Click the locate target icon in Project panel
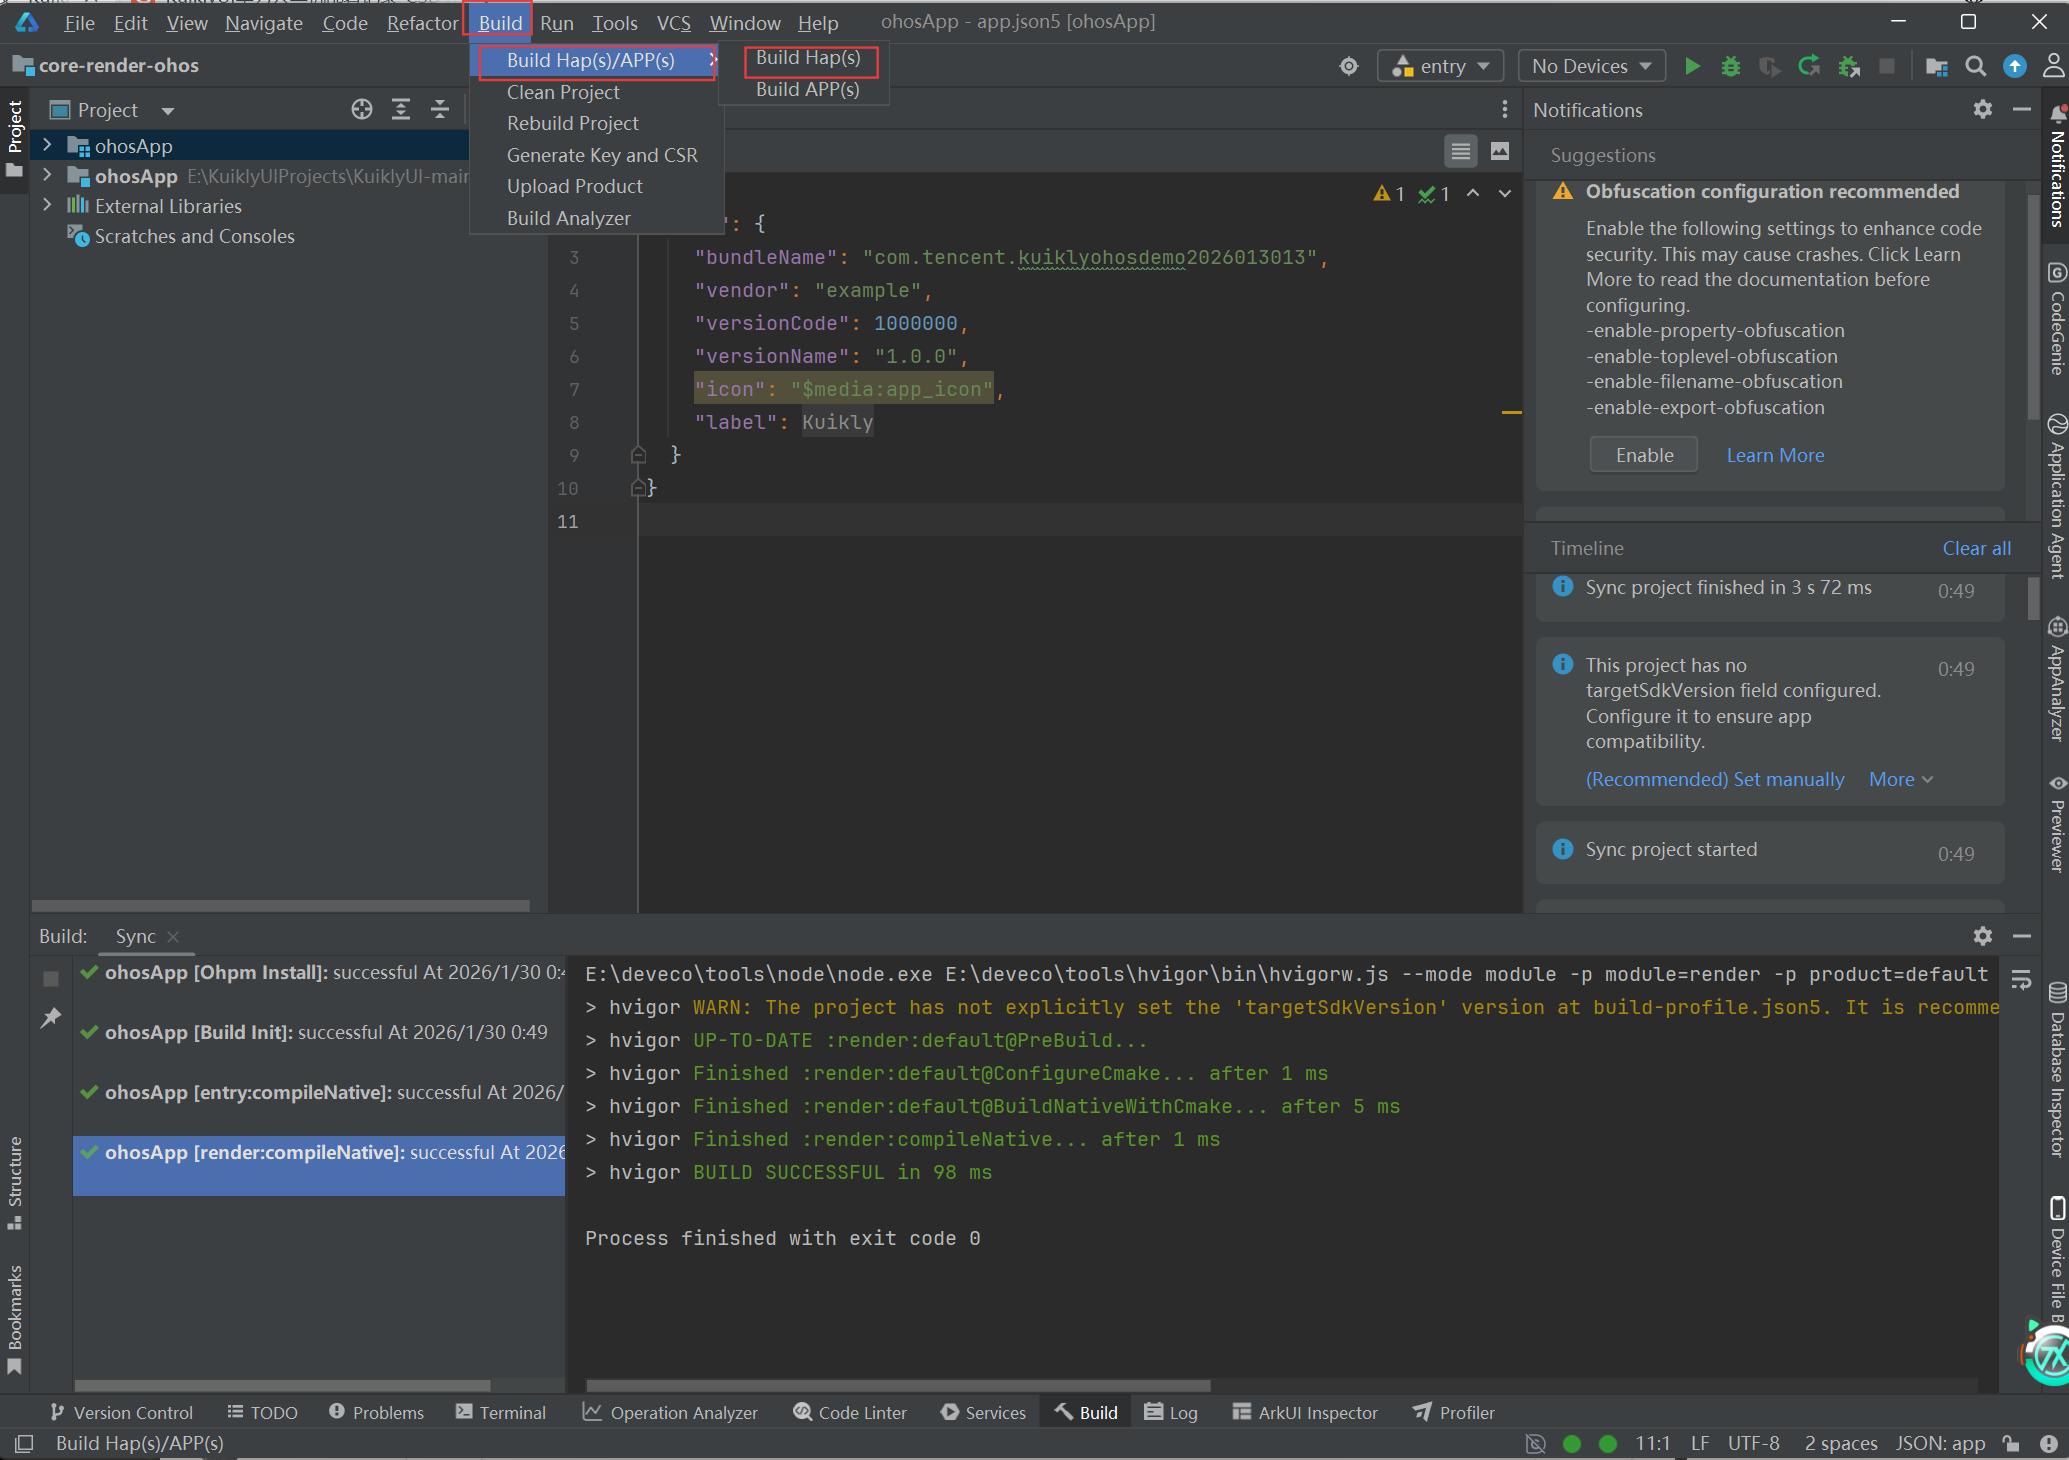 tap(362, 110)
